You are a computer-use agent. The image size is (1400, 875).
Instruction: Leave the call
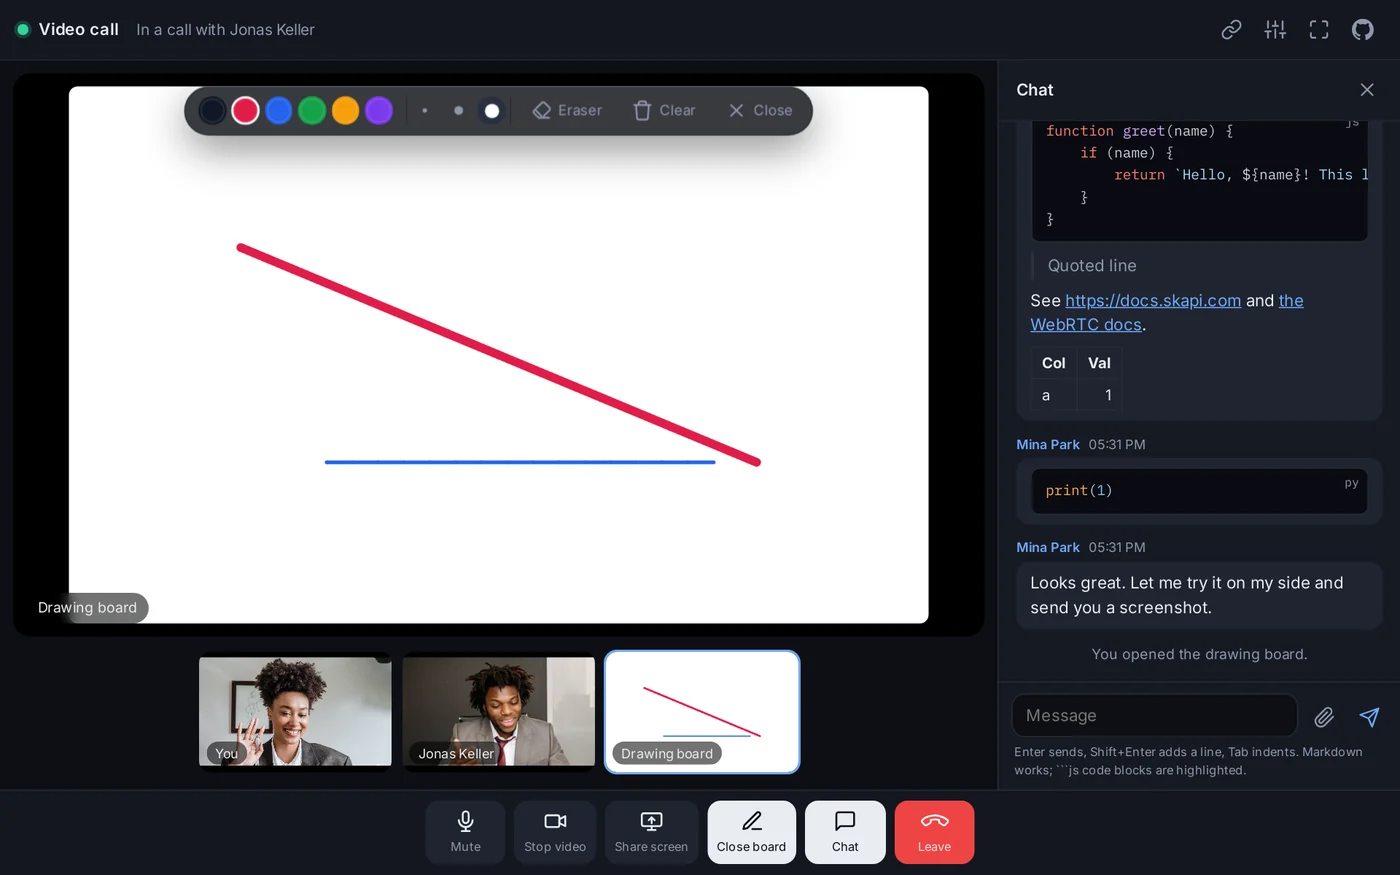click(x=934, y=832)
